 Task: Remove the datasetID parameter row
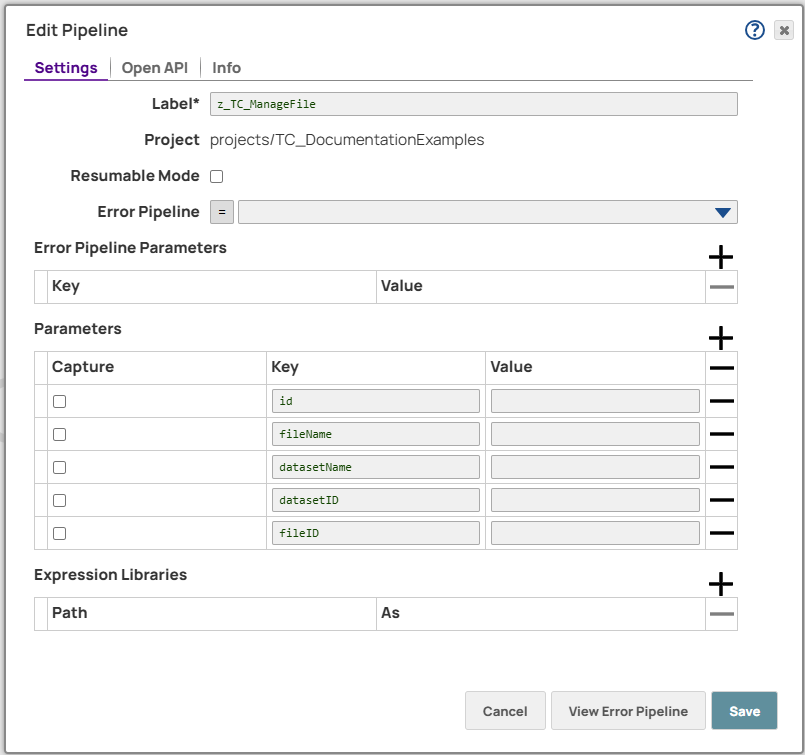coord(721,500)
